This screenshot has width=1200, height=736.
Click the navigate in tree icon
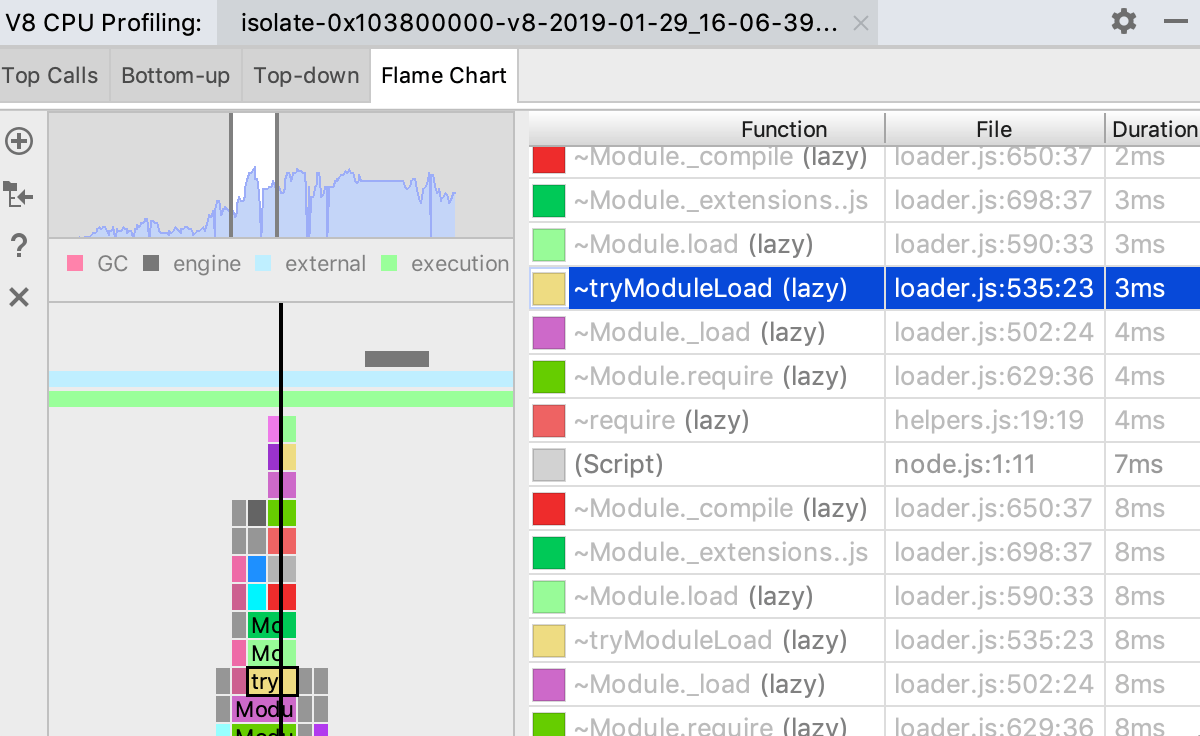(19, 194)
